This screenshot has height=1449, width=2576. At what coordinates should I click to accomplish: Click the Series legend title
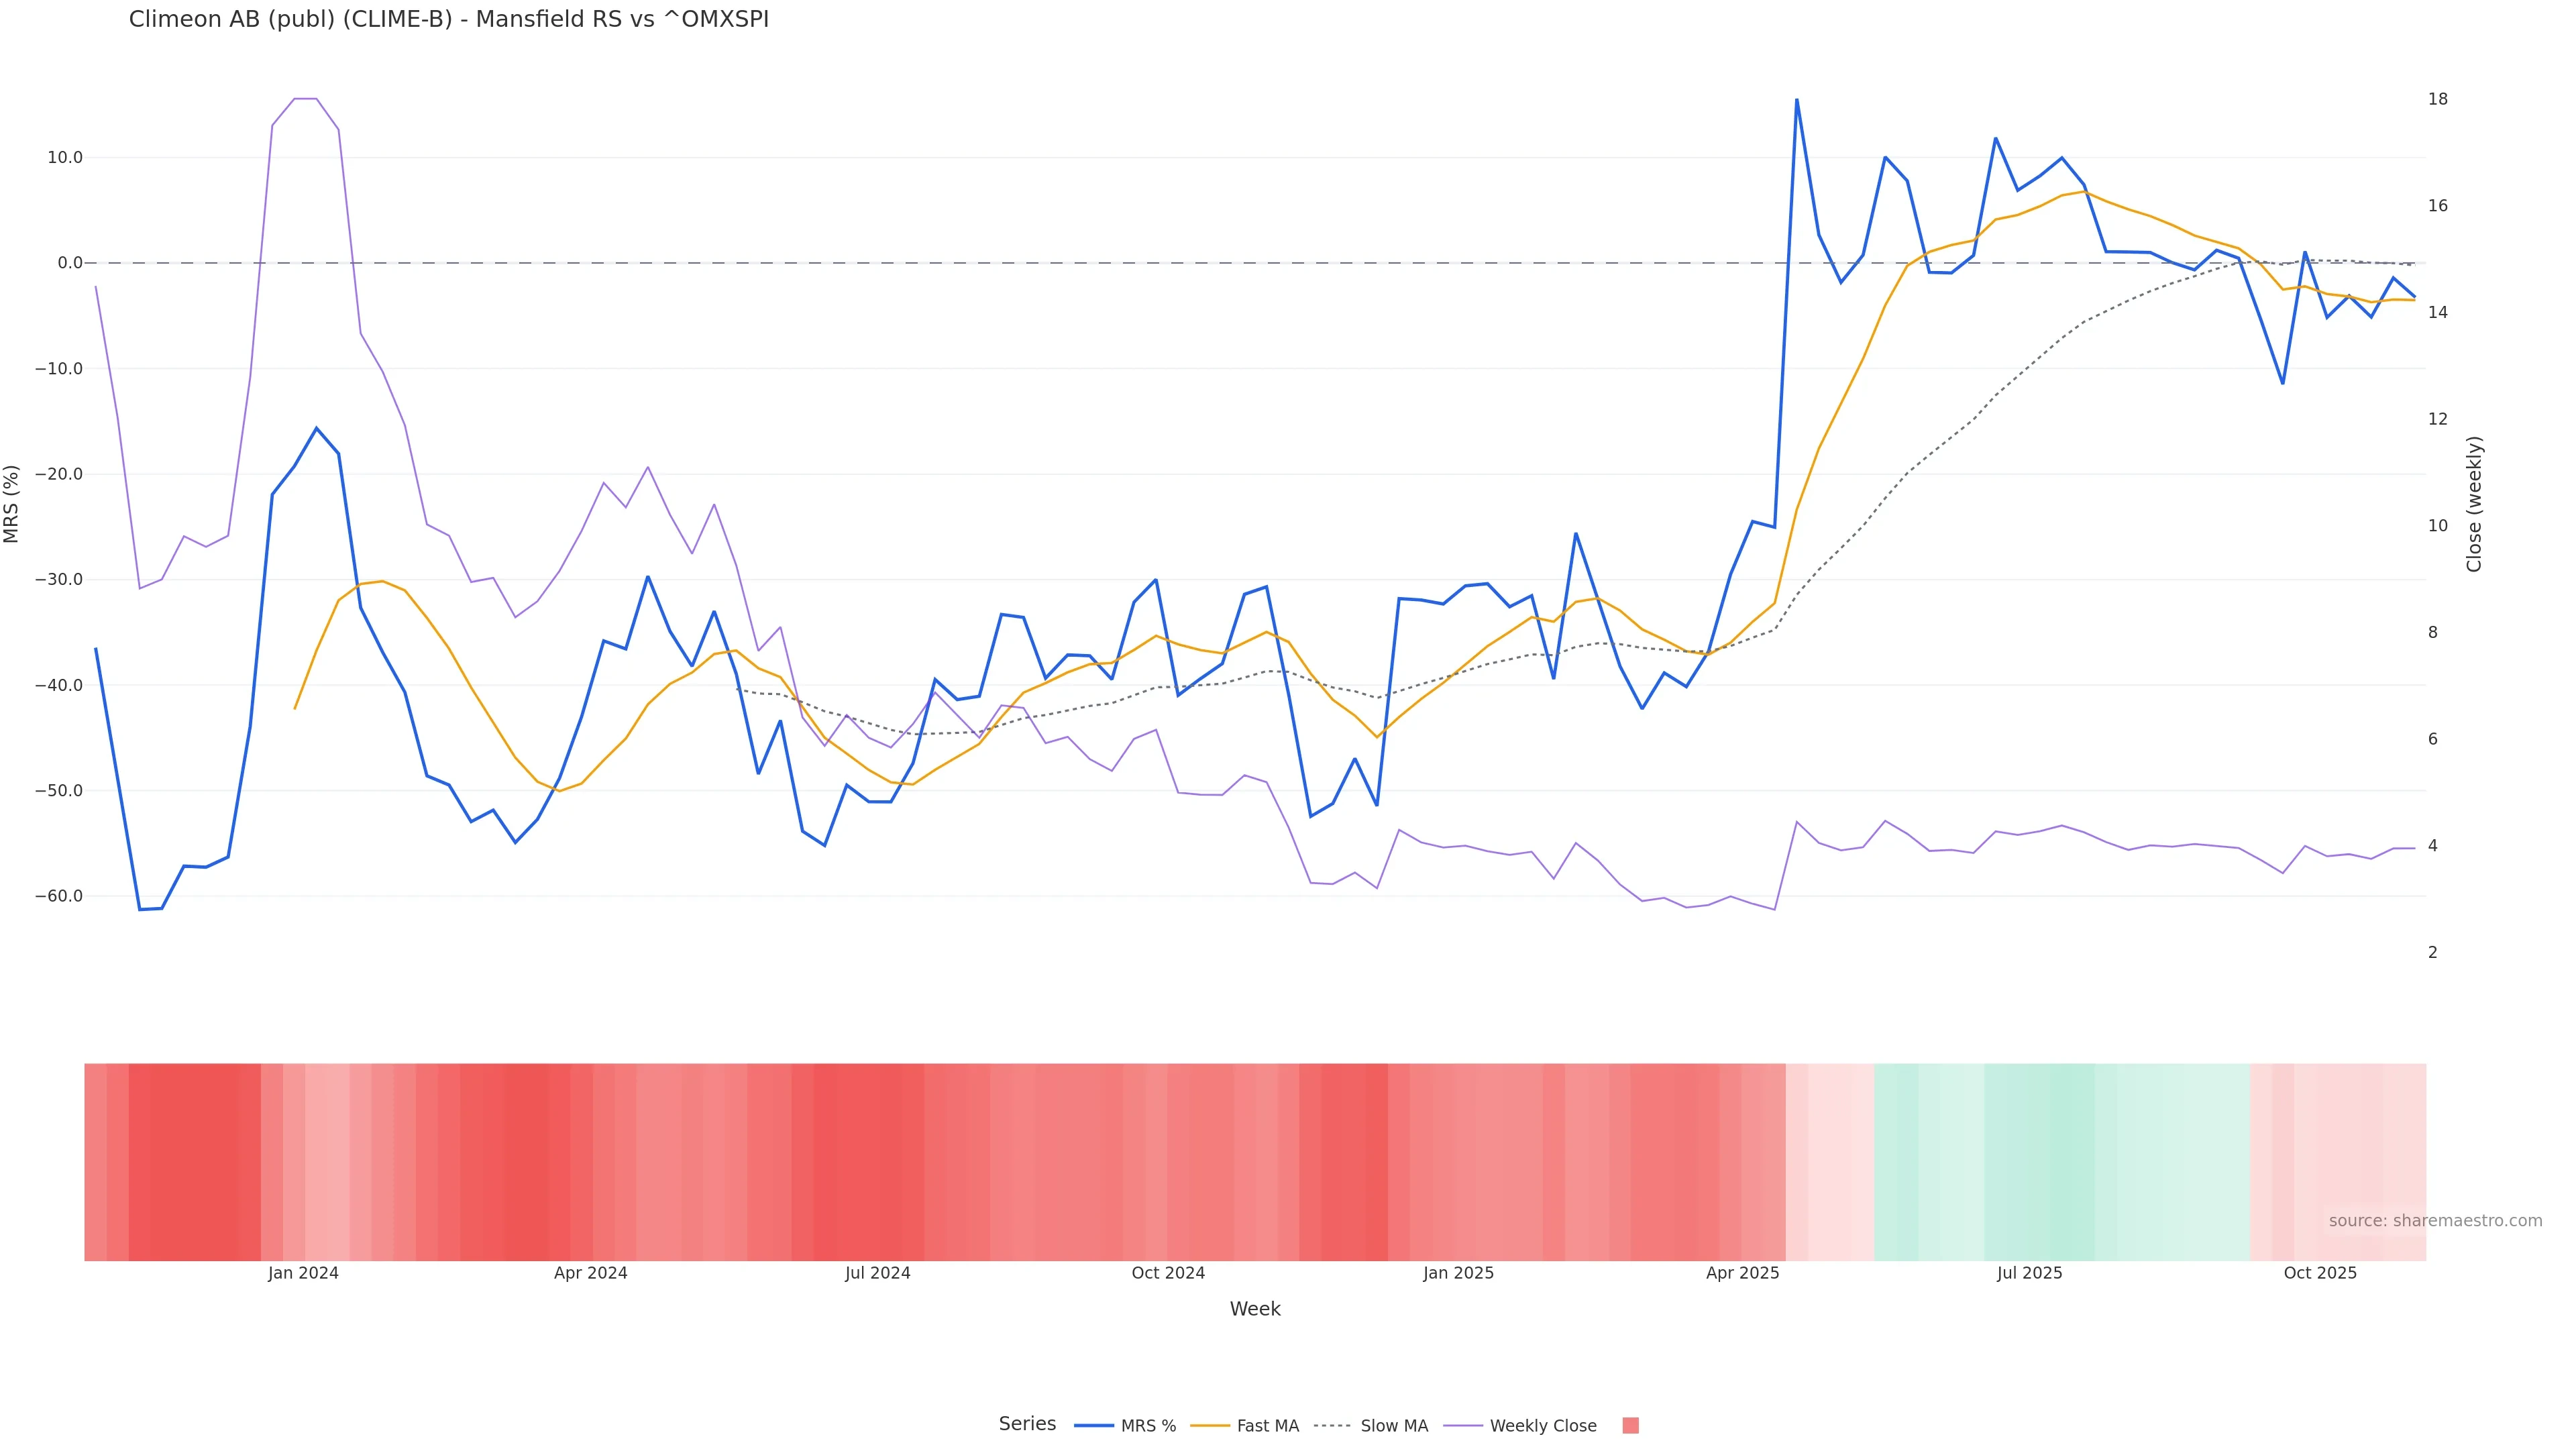1027,1424
